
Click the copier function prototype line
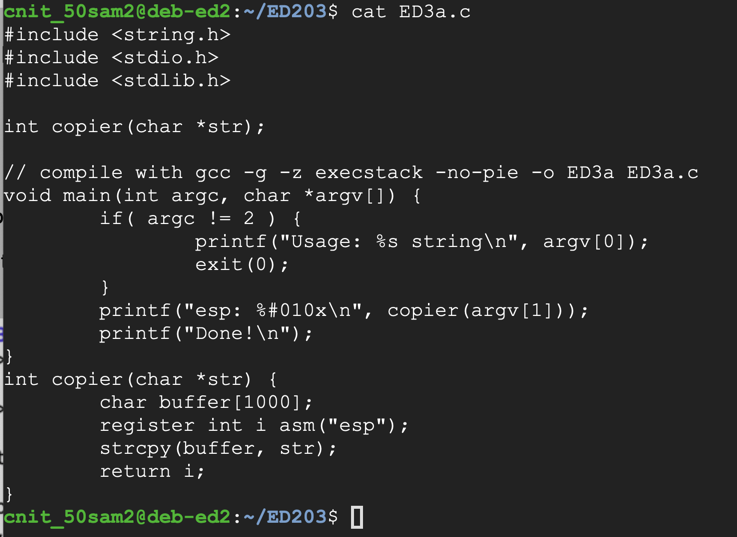click(135, 127)
